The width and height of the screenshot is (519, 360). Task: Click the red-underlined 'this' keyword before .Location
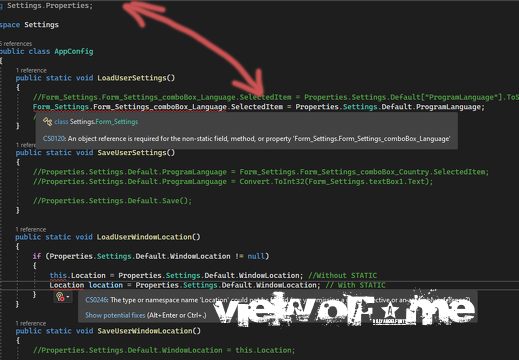point(58,275)
